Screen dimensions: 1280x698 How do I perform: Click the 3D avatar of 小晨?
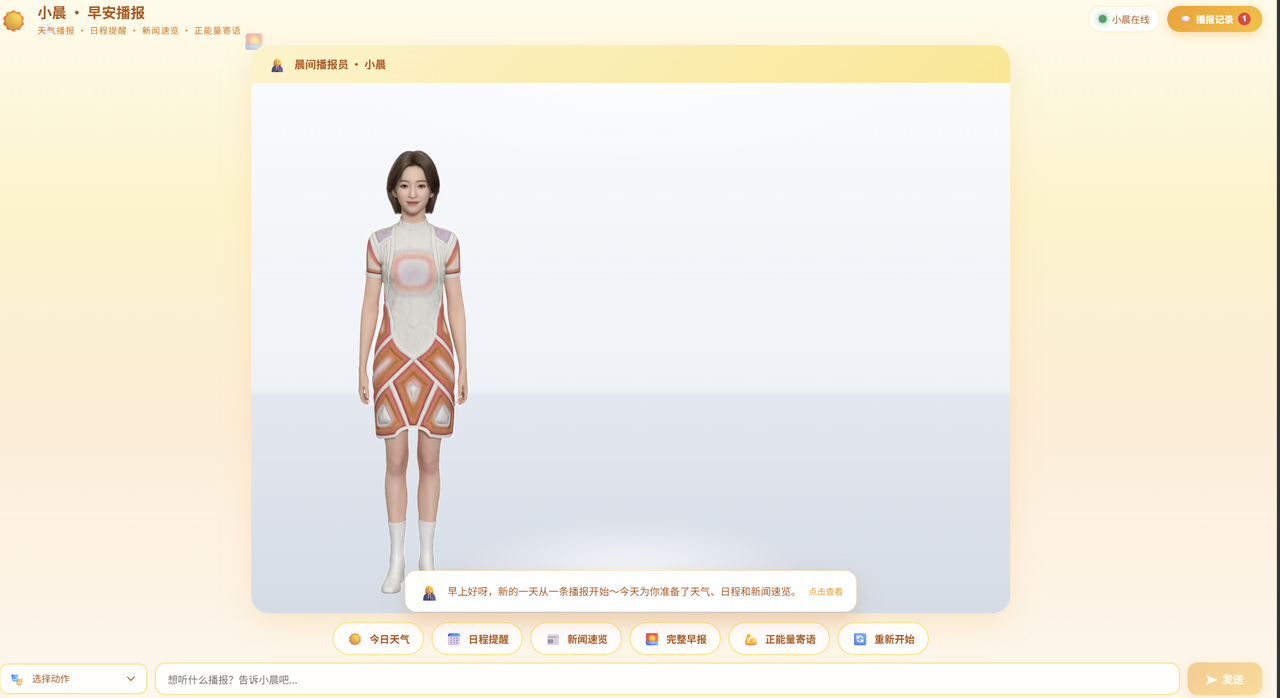(x=412, y=371)
